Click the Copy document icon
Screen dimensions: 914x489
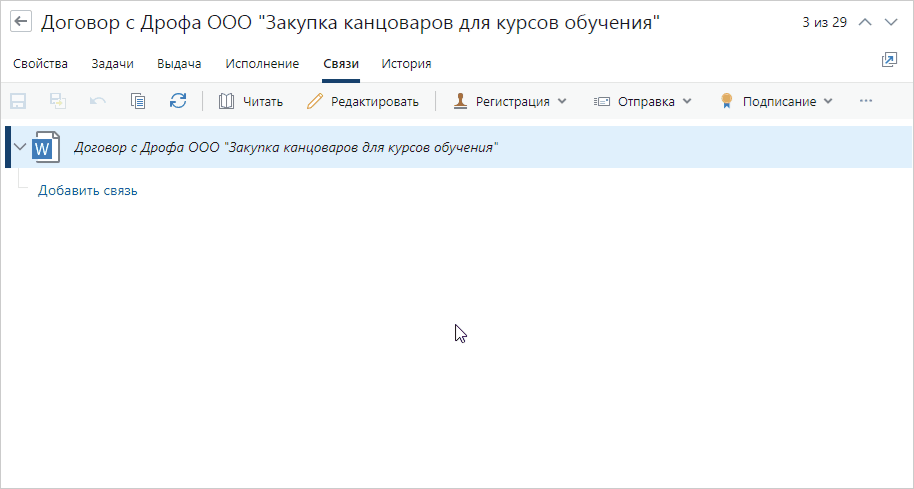[138, 101]
